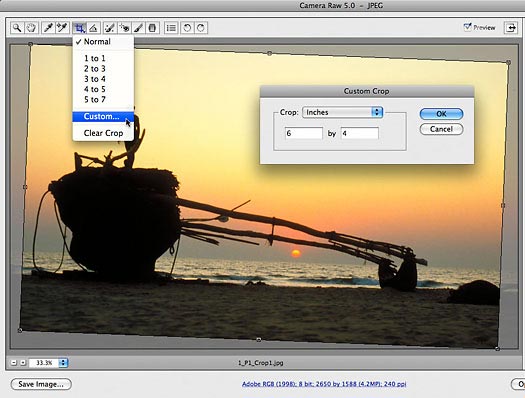525x398 pixels.
Task: Choose 4 to 5 crop ratio
Action: [103, 89]
